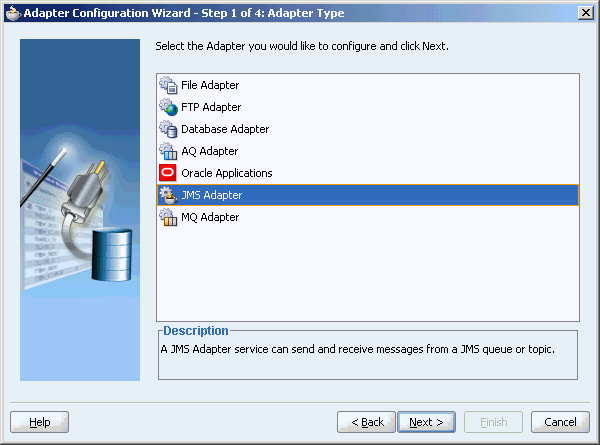Click the JMS Adapter description text

(357, 349)
